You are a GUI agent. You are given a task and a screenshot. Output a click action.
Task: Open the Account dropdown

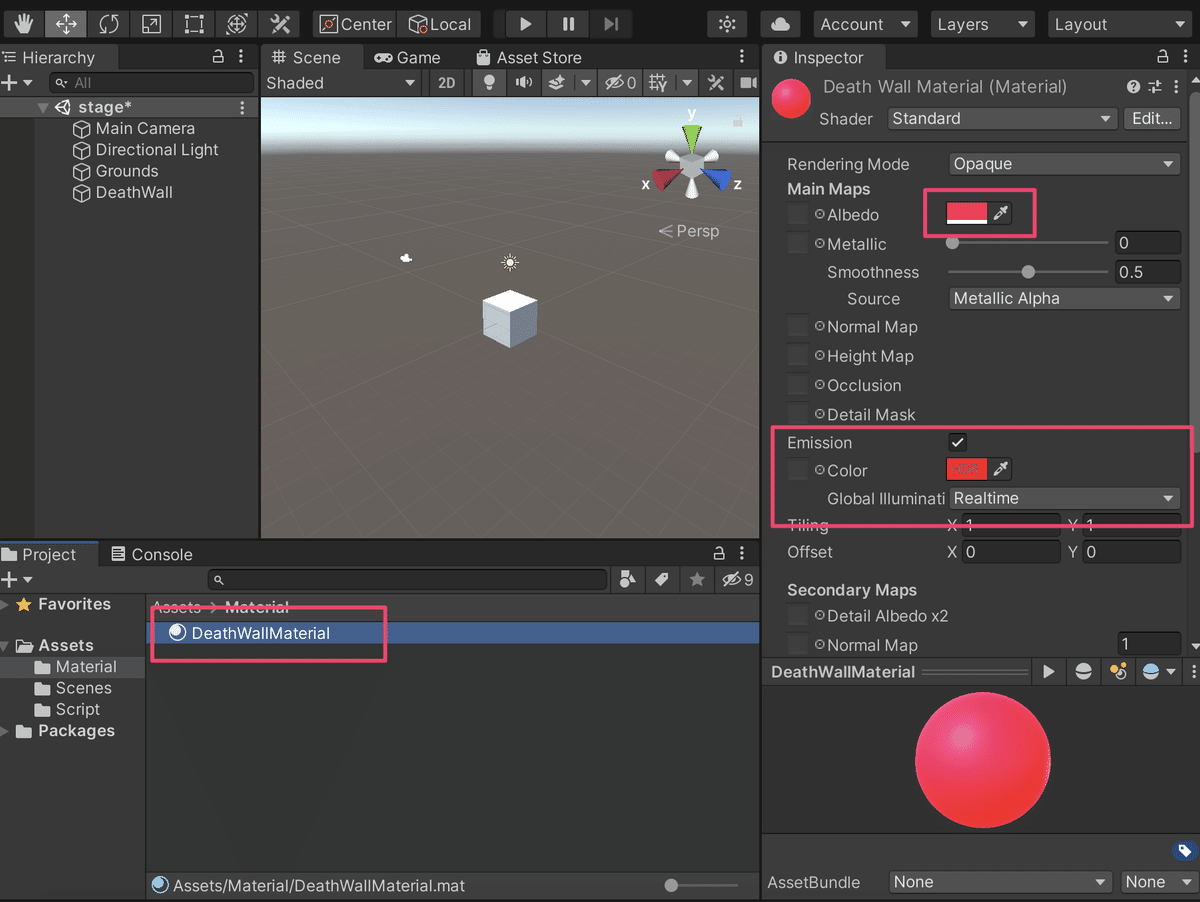point(865,24)
